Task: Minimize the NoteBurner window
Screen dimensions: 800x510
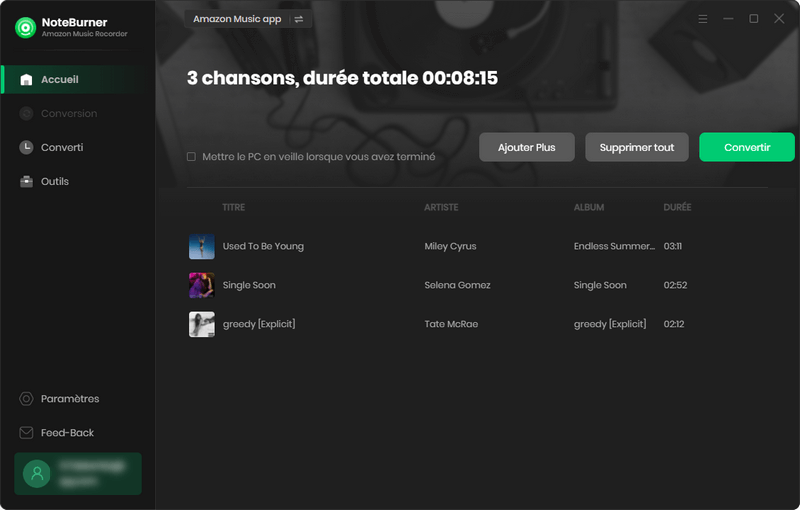Action: (728, 19)
